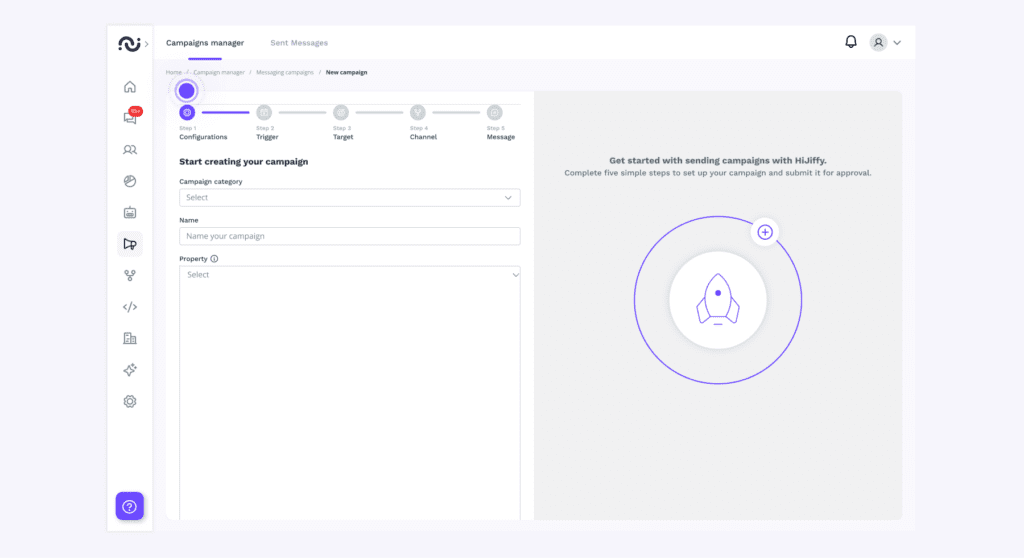Open the properties building icon

129,338
